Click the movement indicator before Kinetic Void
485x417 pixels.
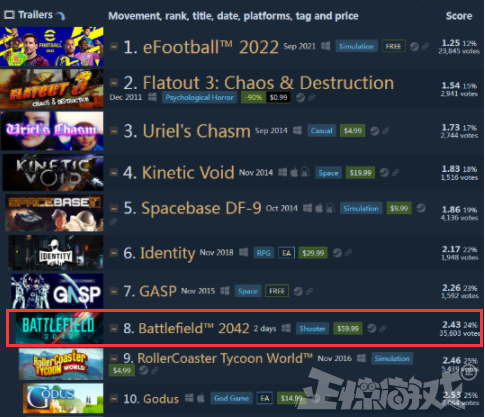pos(114,173)
